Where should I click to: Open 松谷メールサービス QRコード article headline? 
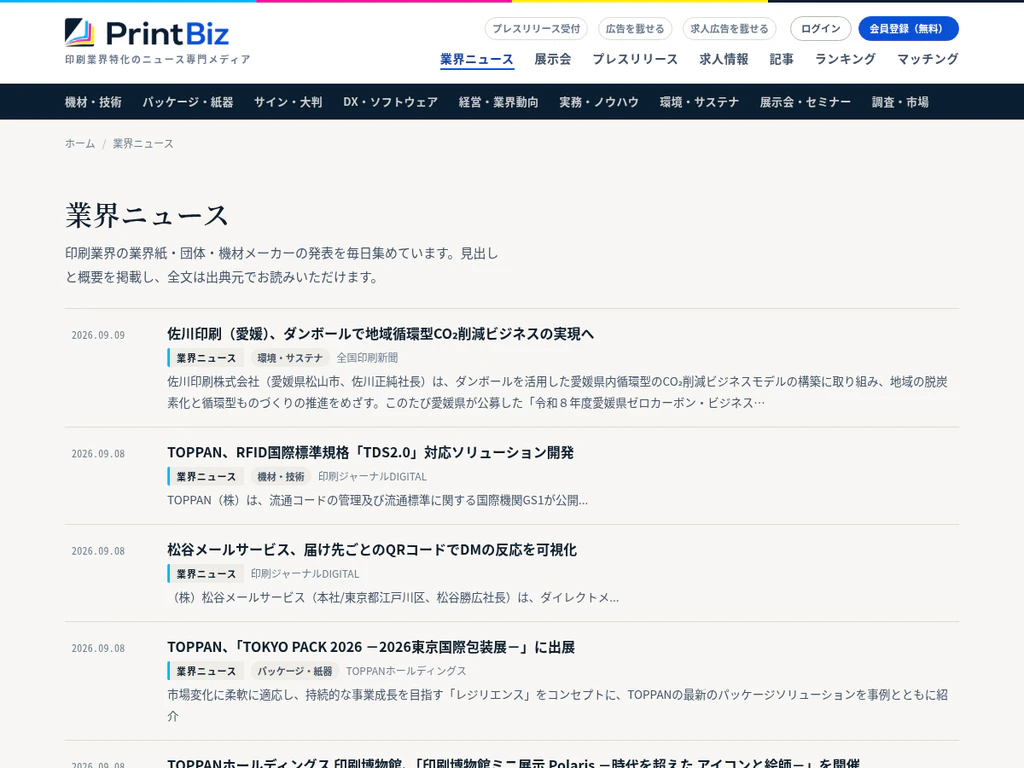[x=372, y=550]
